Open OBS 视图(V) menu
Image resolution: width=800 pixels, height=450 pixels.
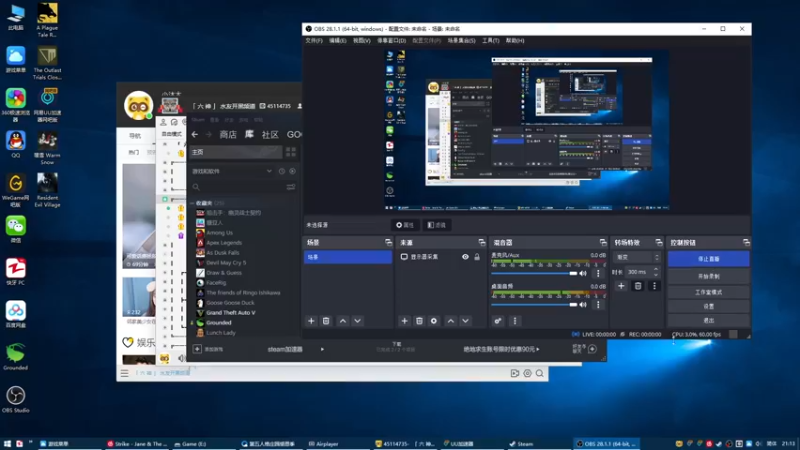[362, 40]
